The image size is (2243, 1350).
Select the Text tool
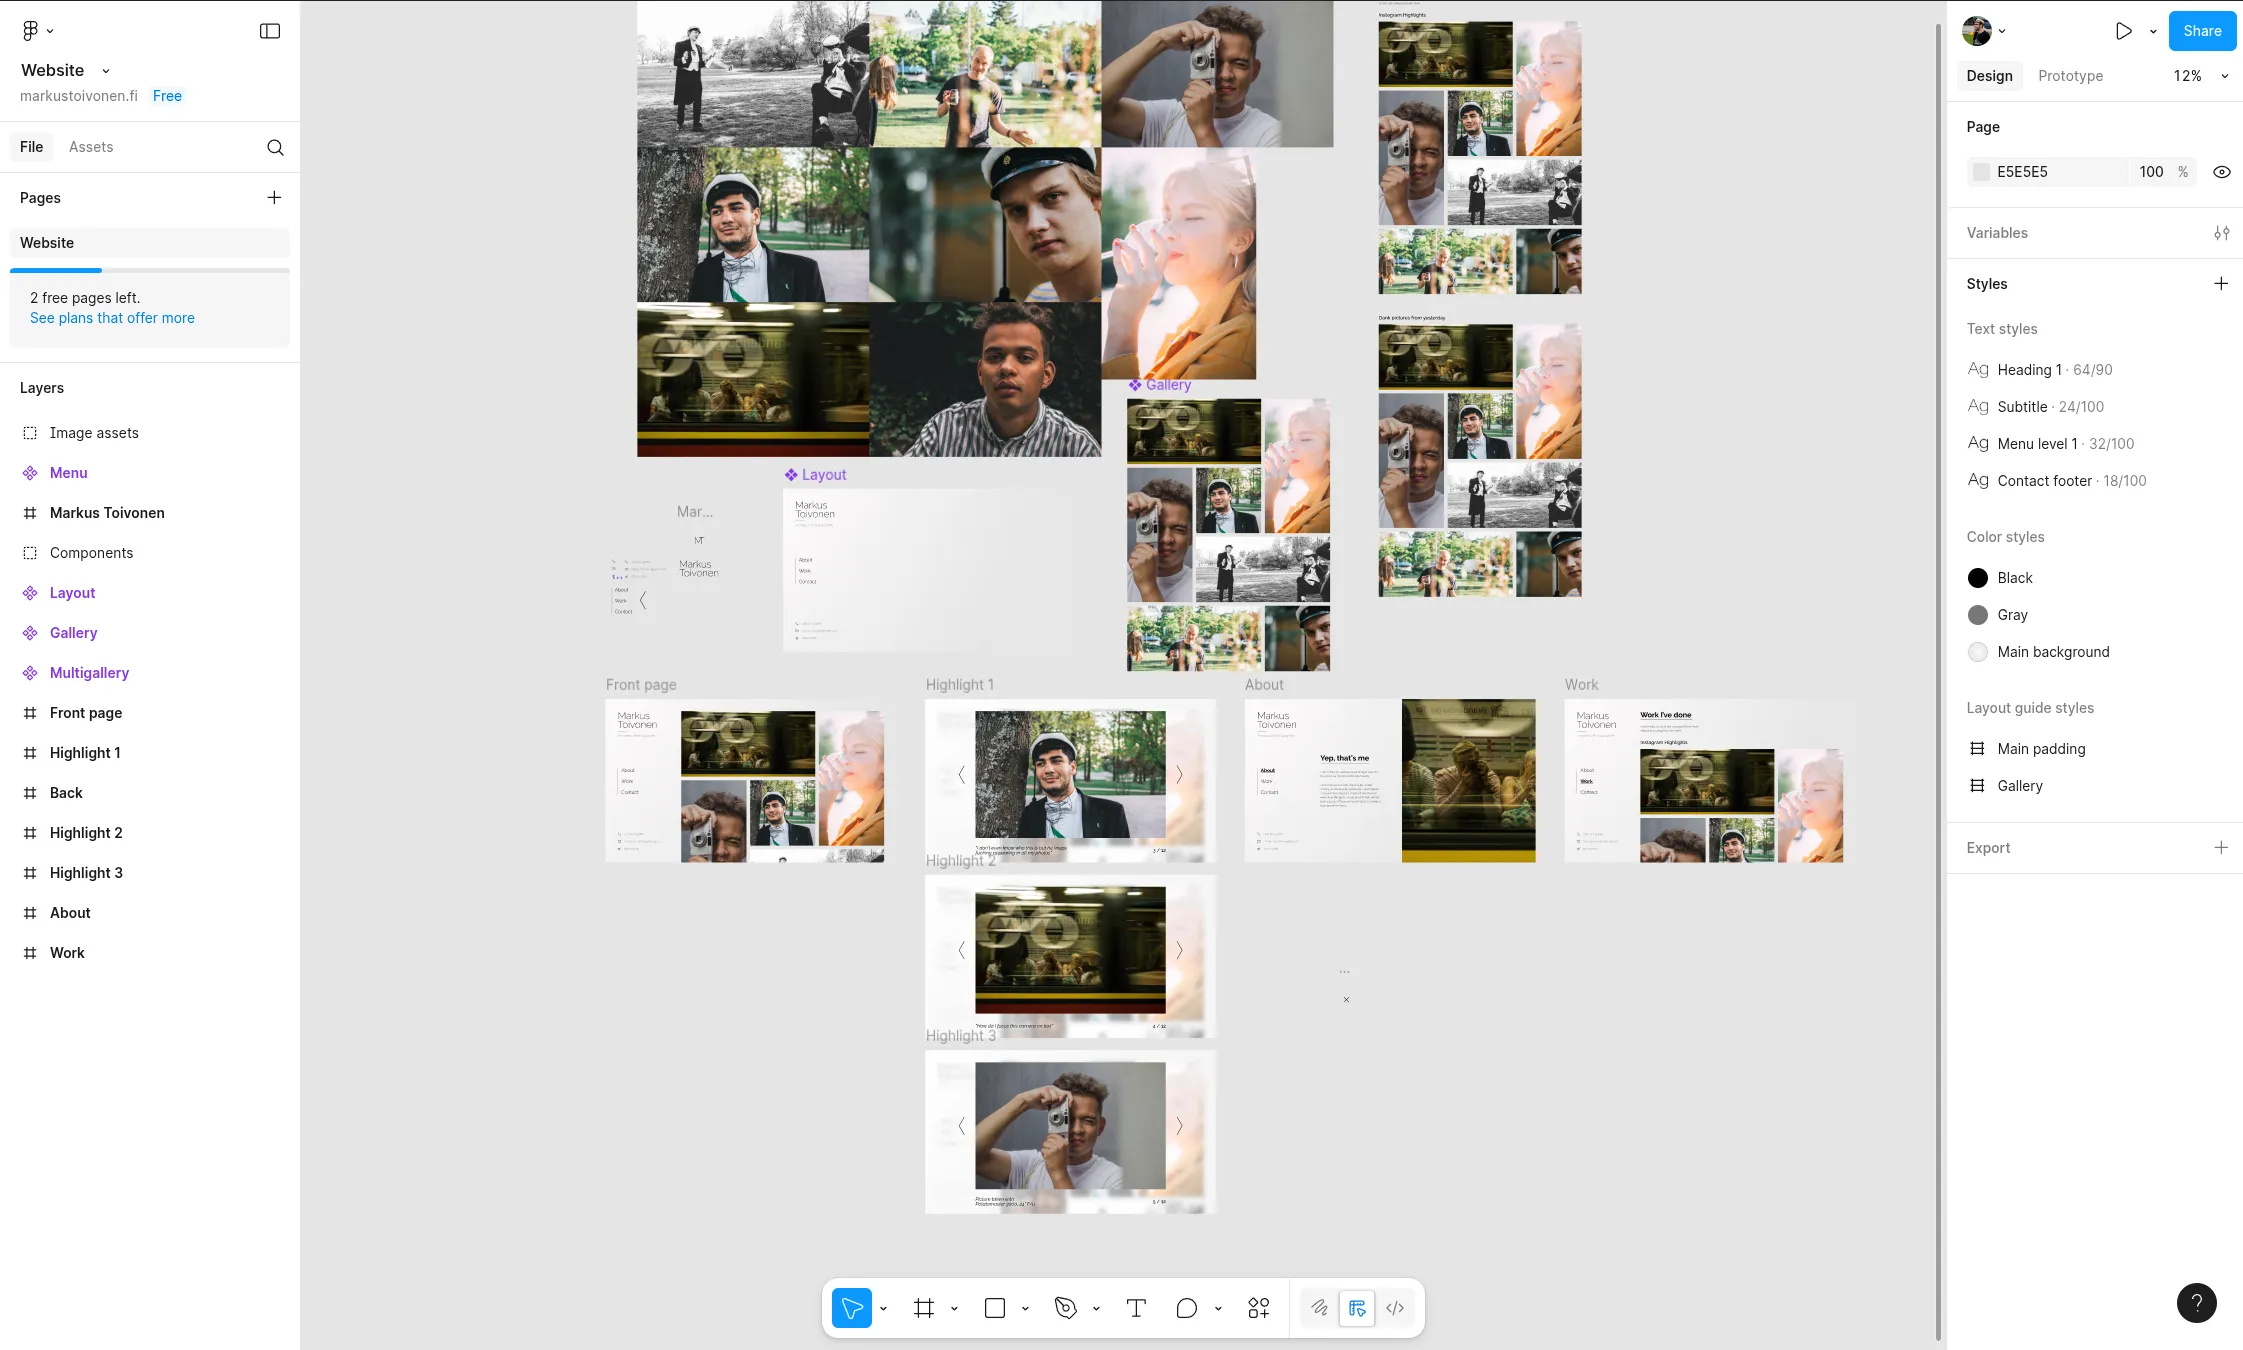(1136, 1308)
